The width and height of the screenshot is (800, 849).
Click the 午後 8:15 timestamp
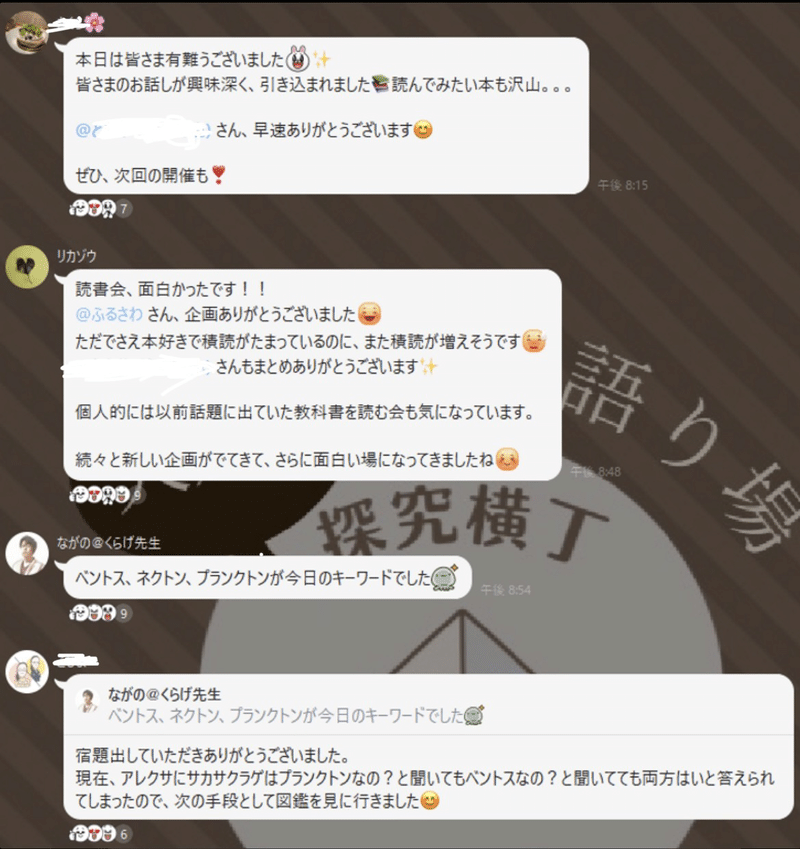point(622,185)
